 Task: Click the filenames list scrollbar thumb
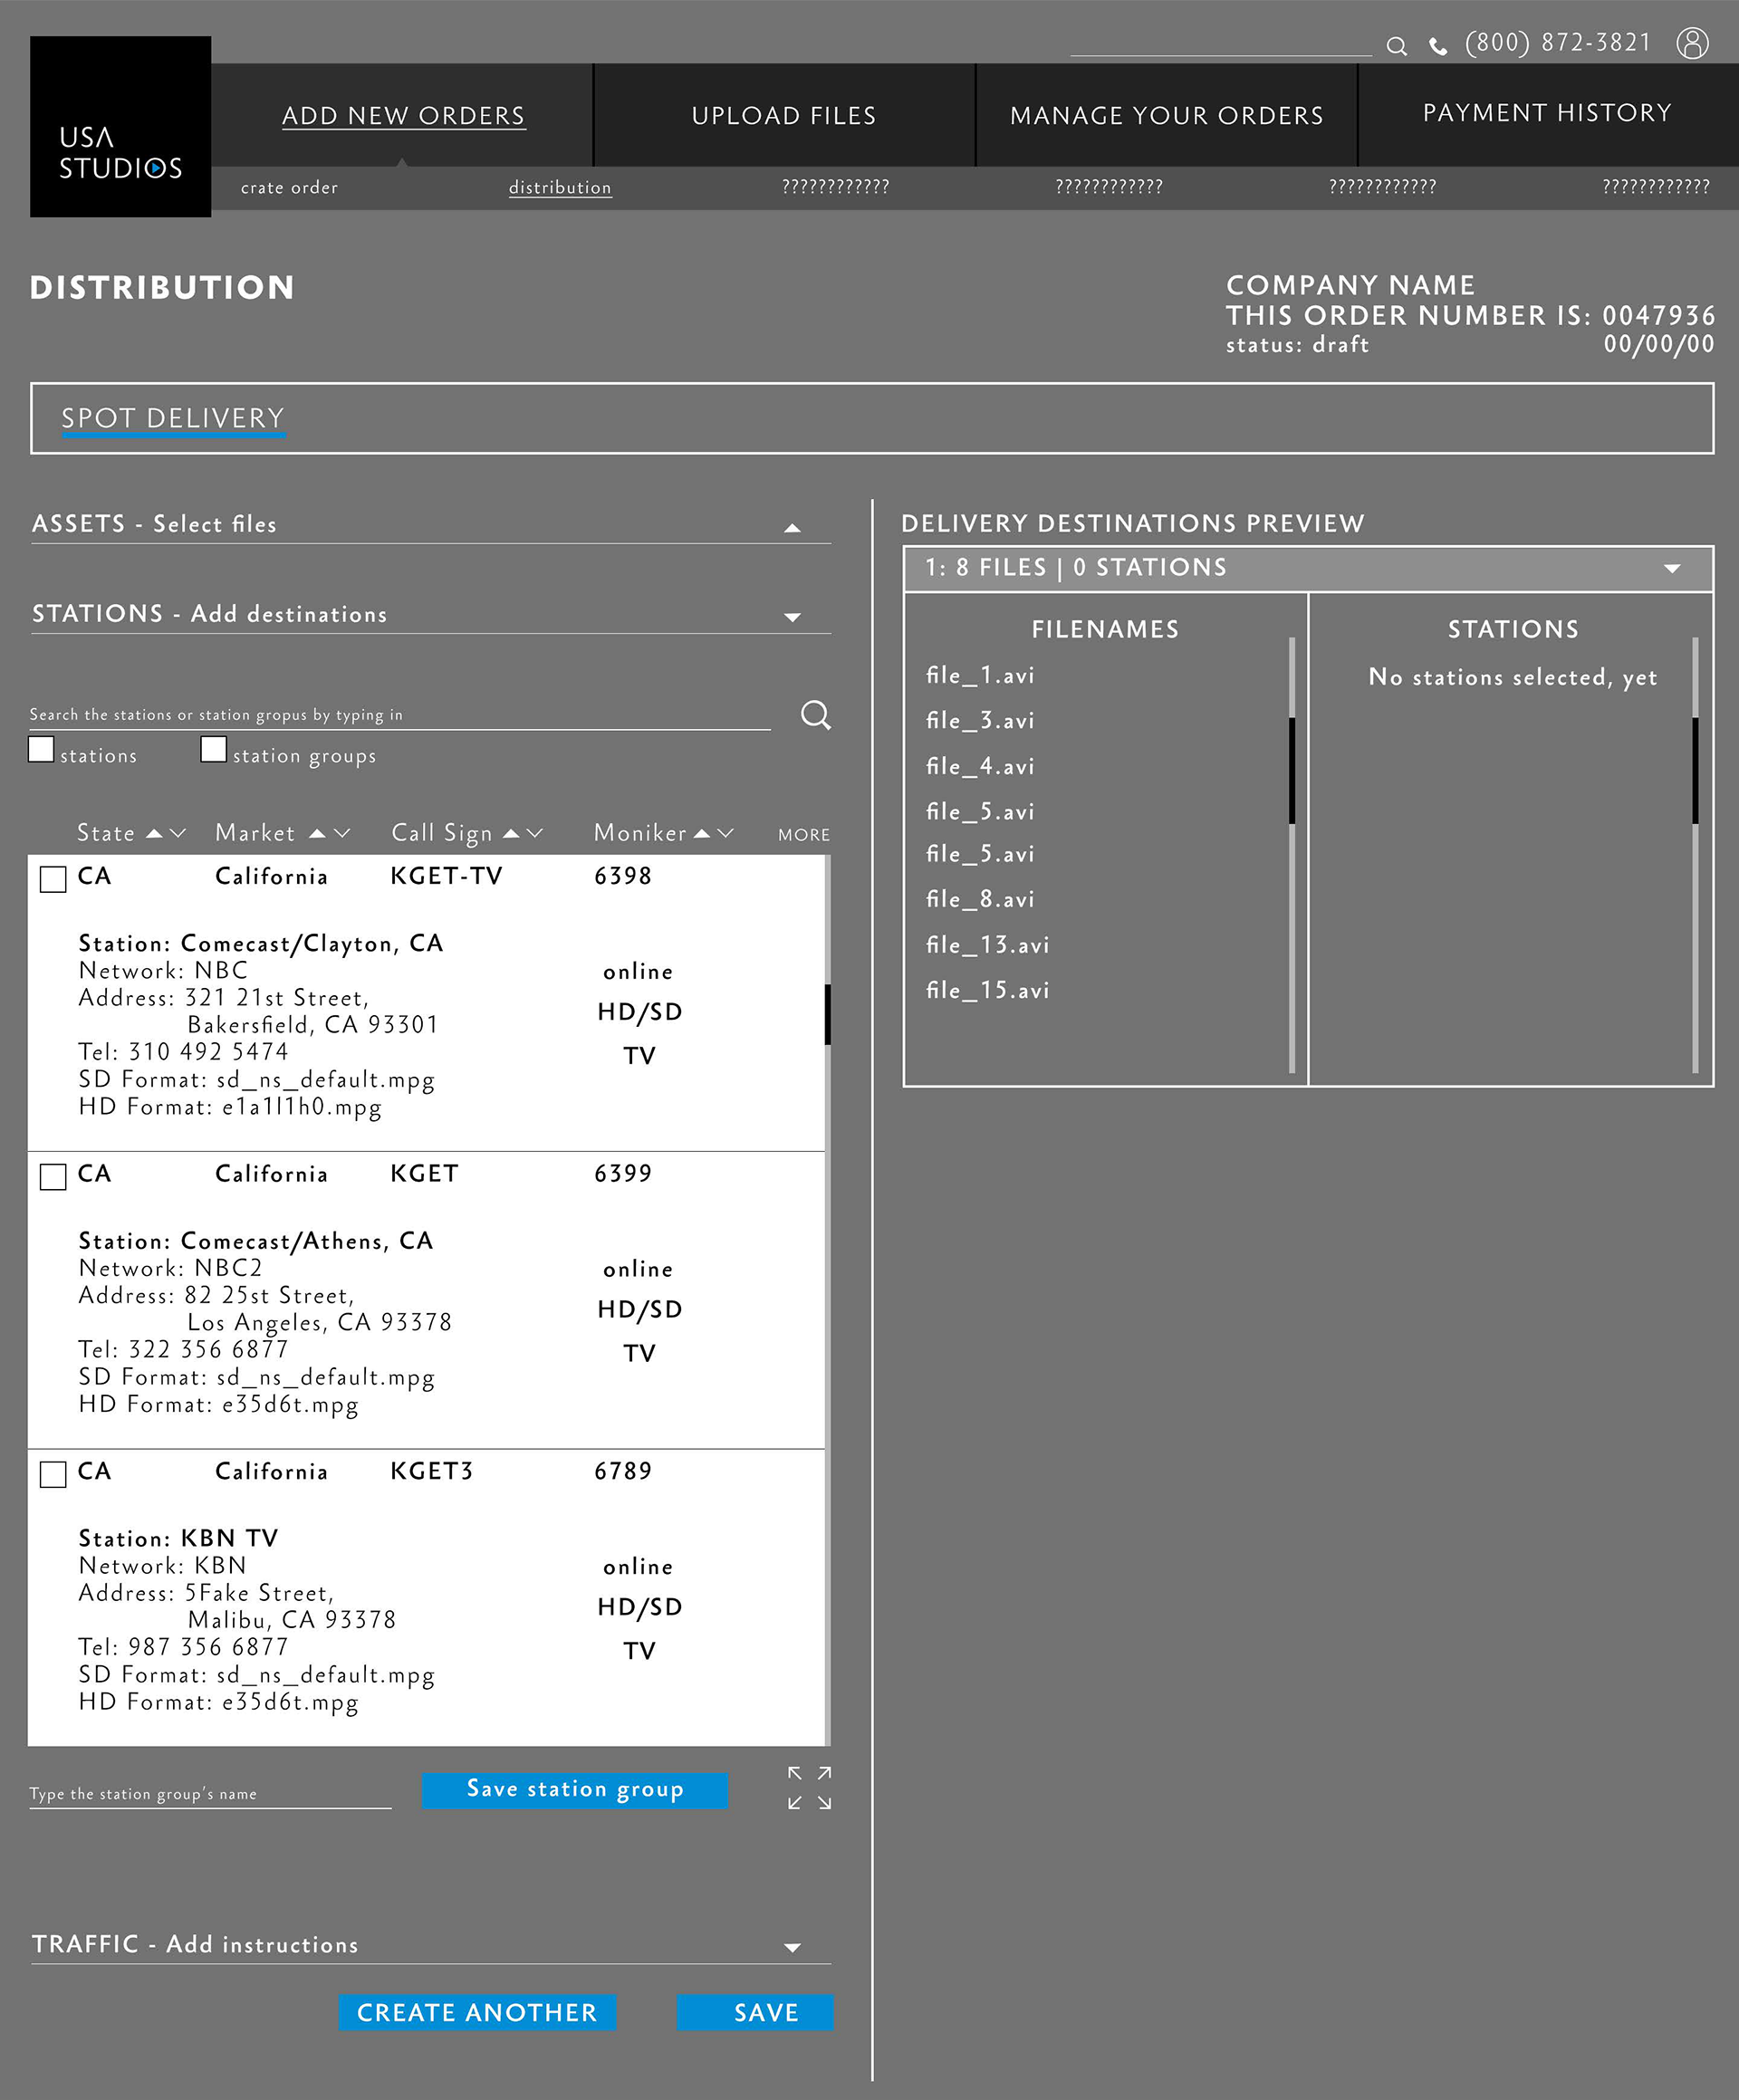1292,770
